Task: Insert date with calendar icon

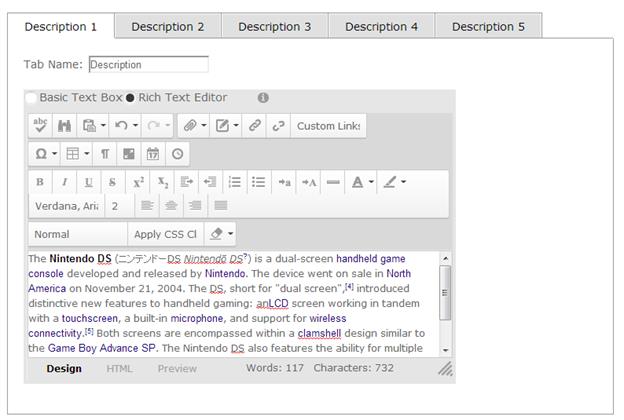Action: (153, 154)
